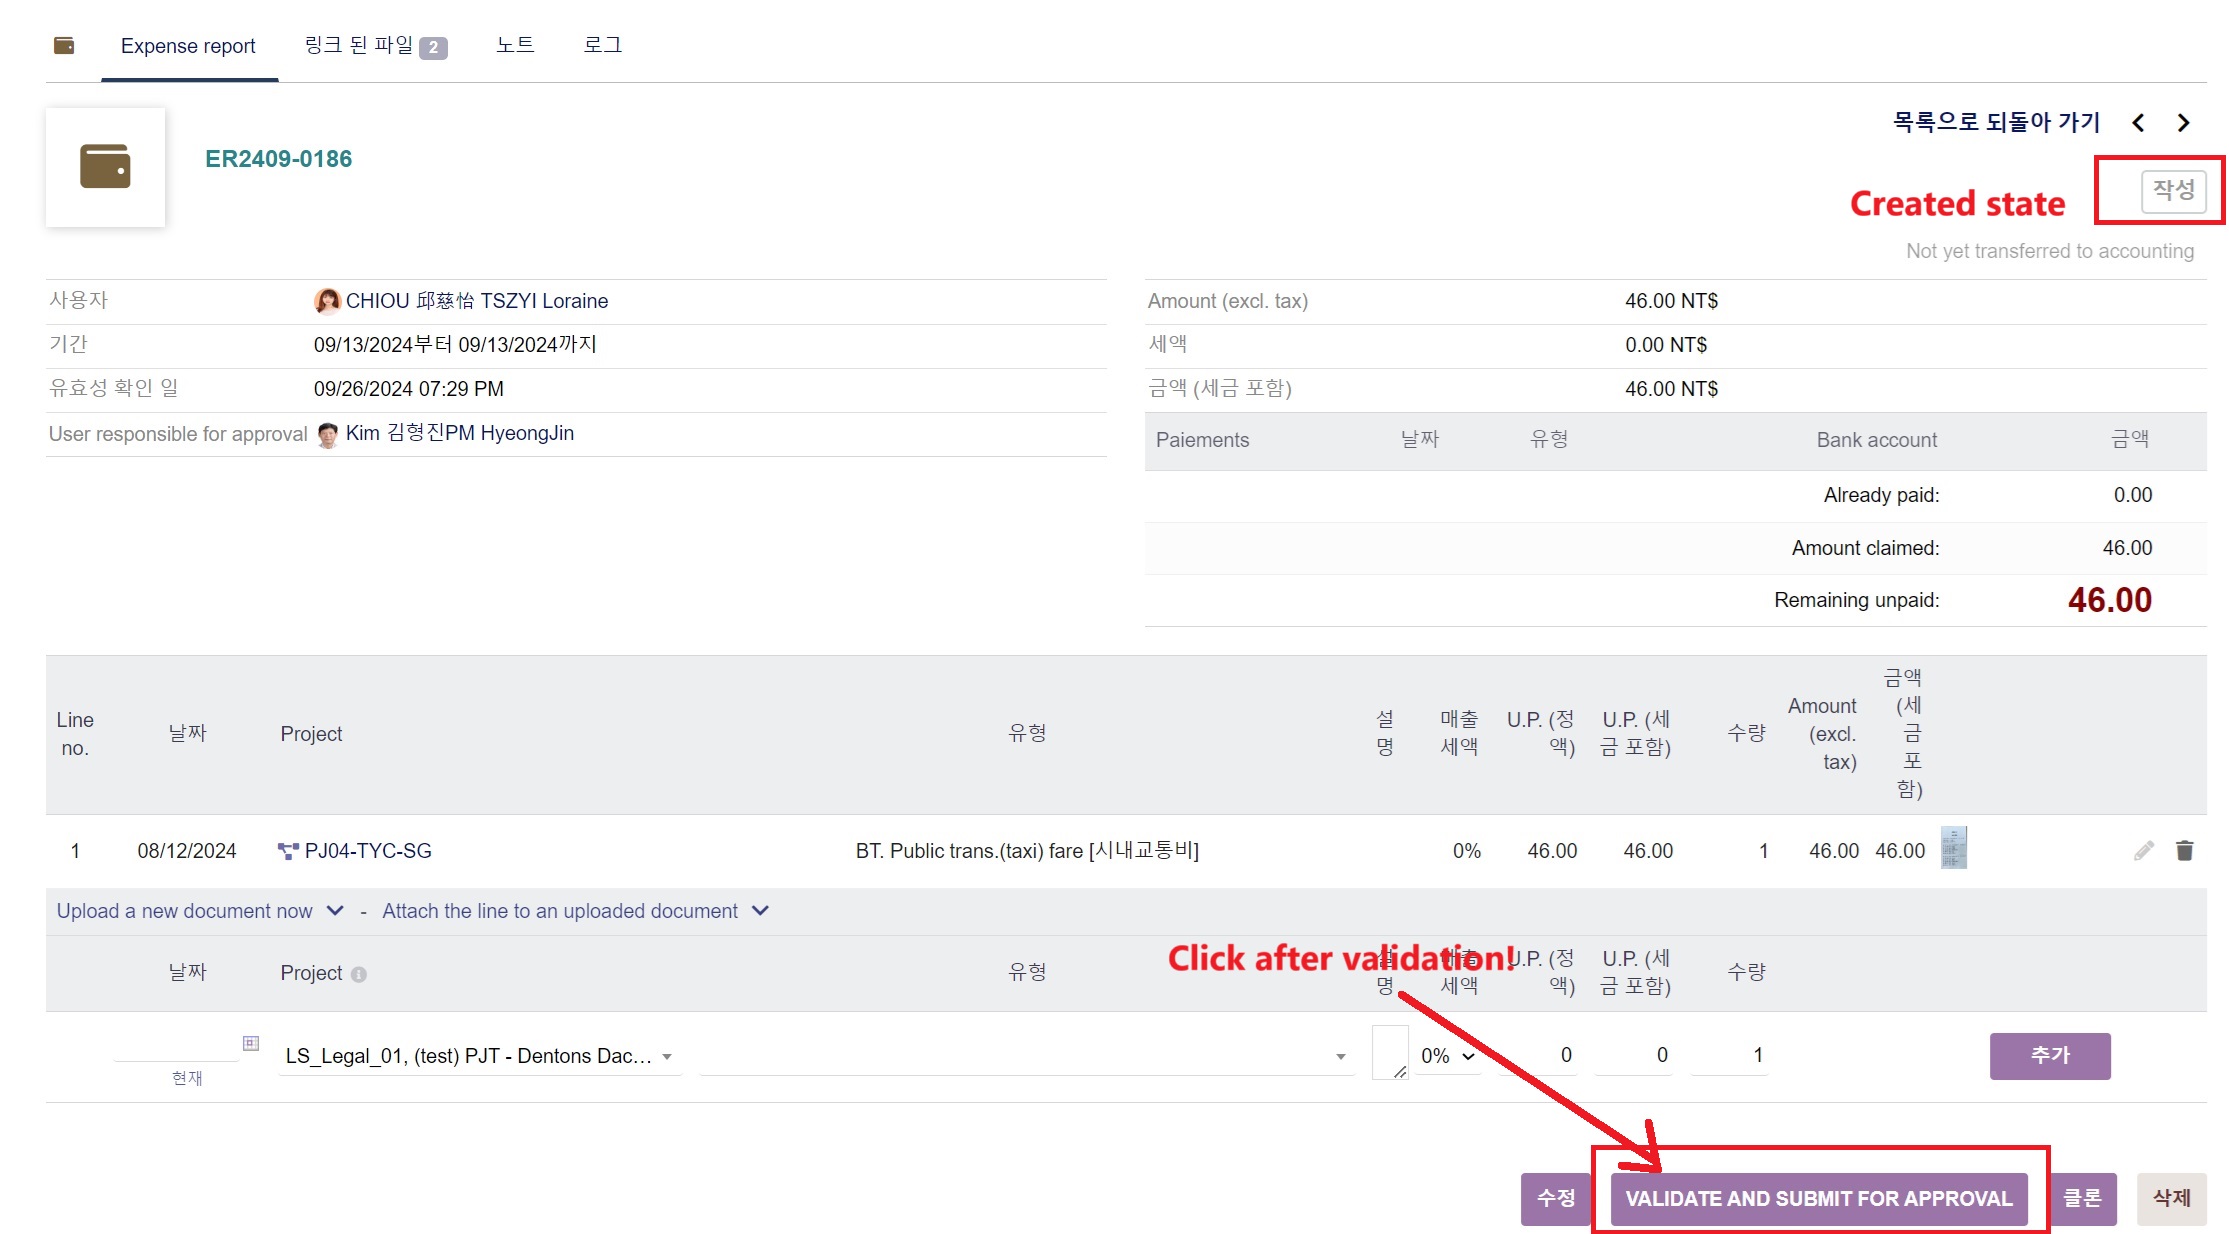Click the large wallet expense report image
Screen dimensions: 2229x1234
[105, 167]
